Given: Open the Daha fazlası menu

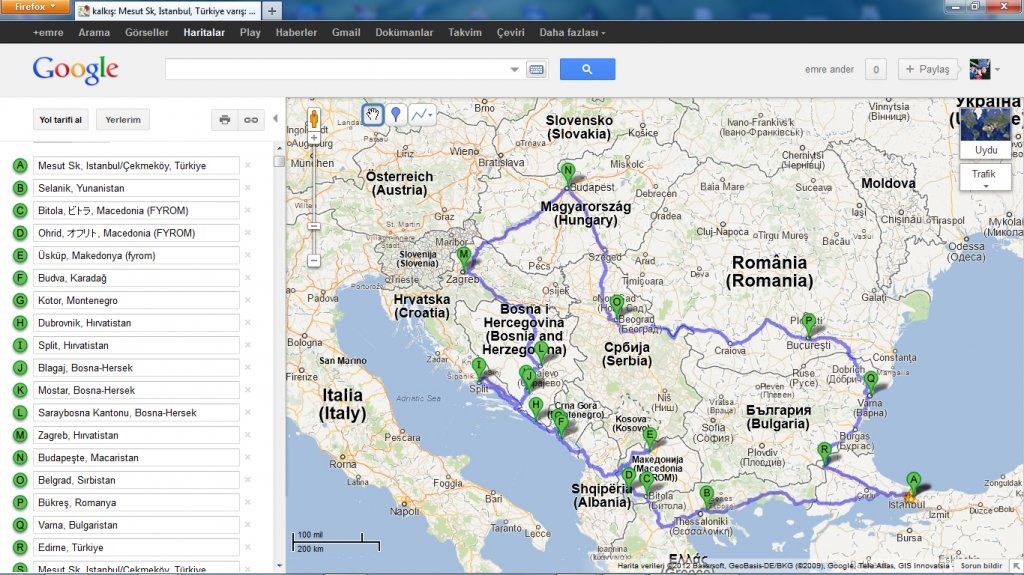Looking at the screenshot, I should tap(572, 33).
